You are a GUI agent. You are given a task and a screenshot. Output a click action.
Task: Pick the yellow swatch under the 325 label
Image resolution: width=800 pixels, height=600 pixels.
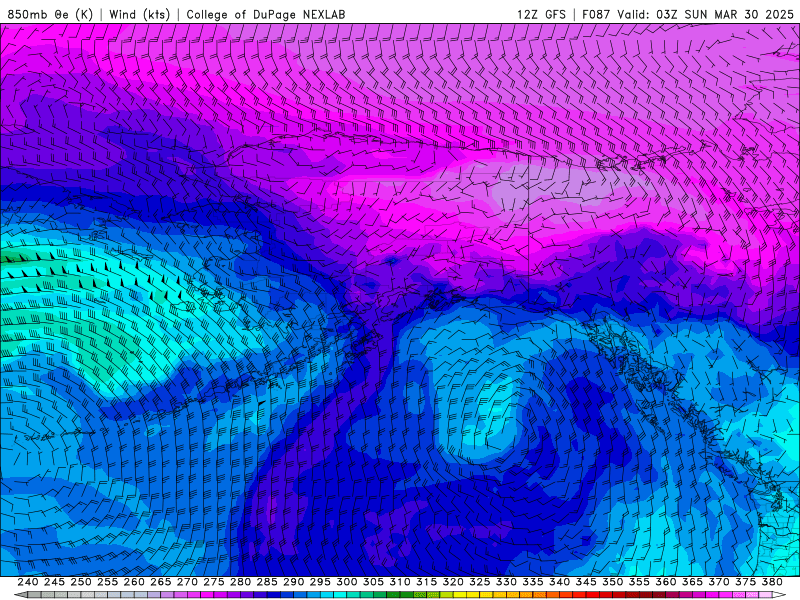[x=473, y=595]
